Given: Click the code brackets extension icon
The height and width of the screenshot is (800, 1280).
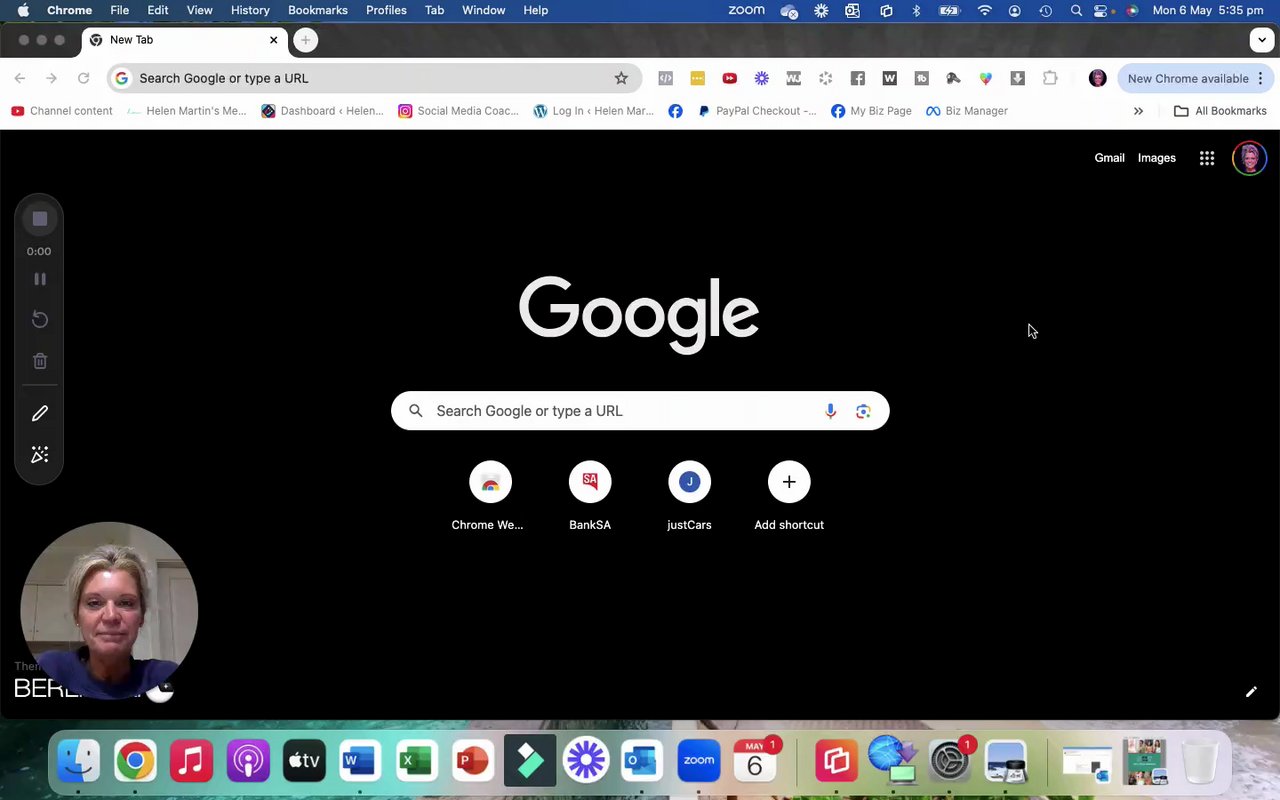Looking at the screenshot, I should (x=666, y=78).
